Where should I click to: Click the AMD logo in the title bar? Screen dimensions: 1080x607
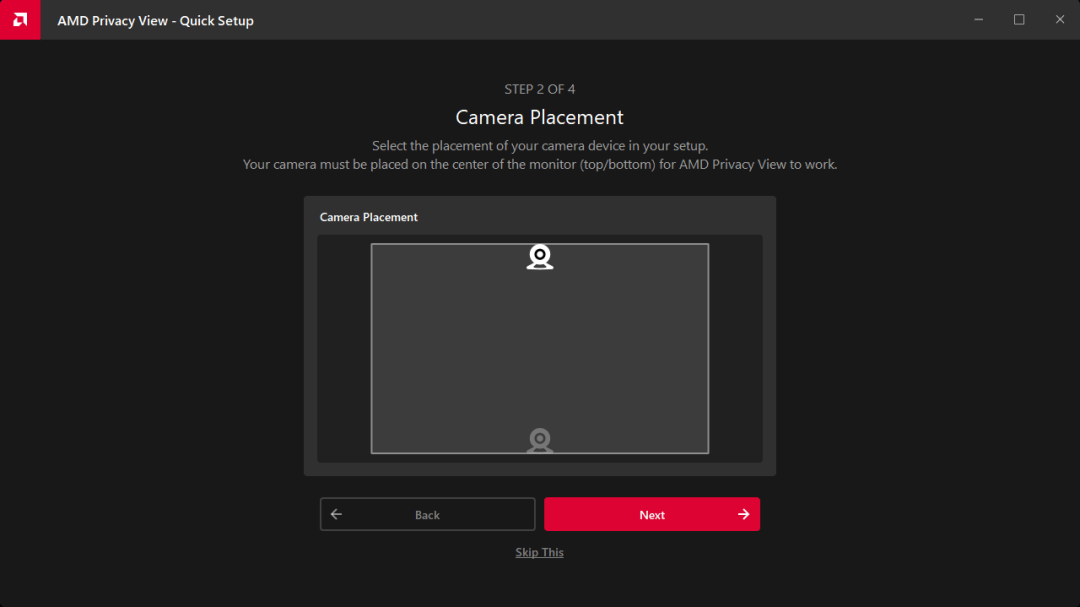tap(20, 19)
